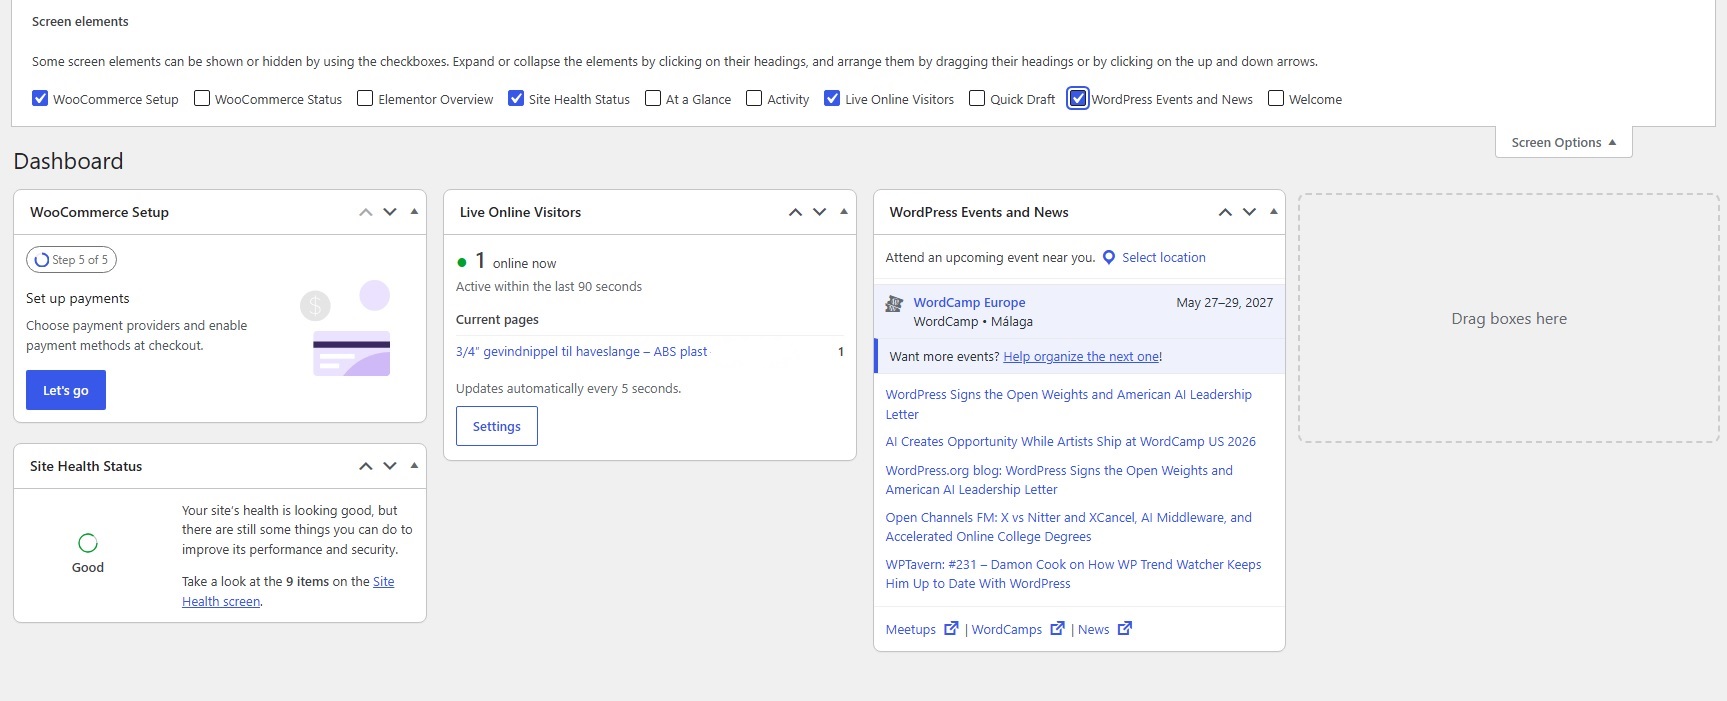The height and width of the screenshot is (701, 1727).
Task: Uncheck WordPress Events and News checkbox
Action: [1078, 98]
